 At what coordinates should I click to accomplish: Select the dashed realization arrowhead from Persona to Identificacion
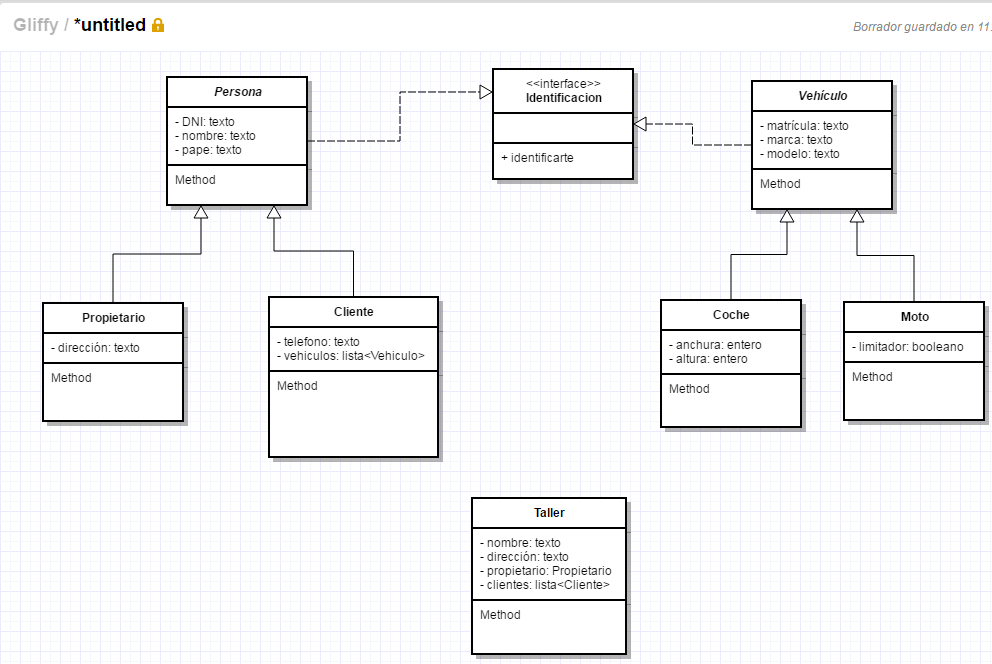(485, 92)
